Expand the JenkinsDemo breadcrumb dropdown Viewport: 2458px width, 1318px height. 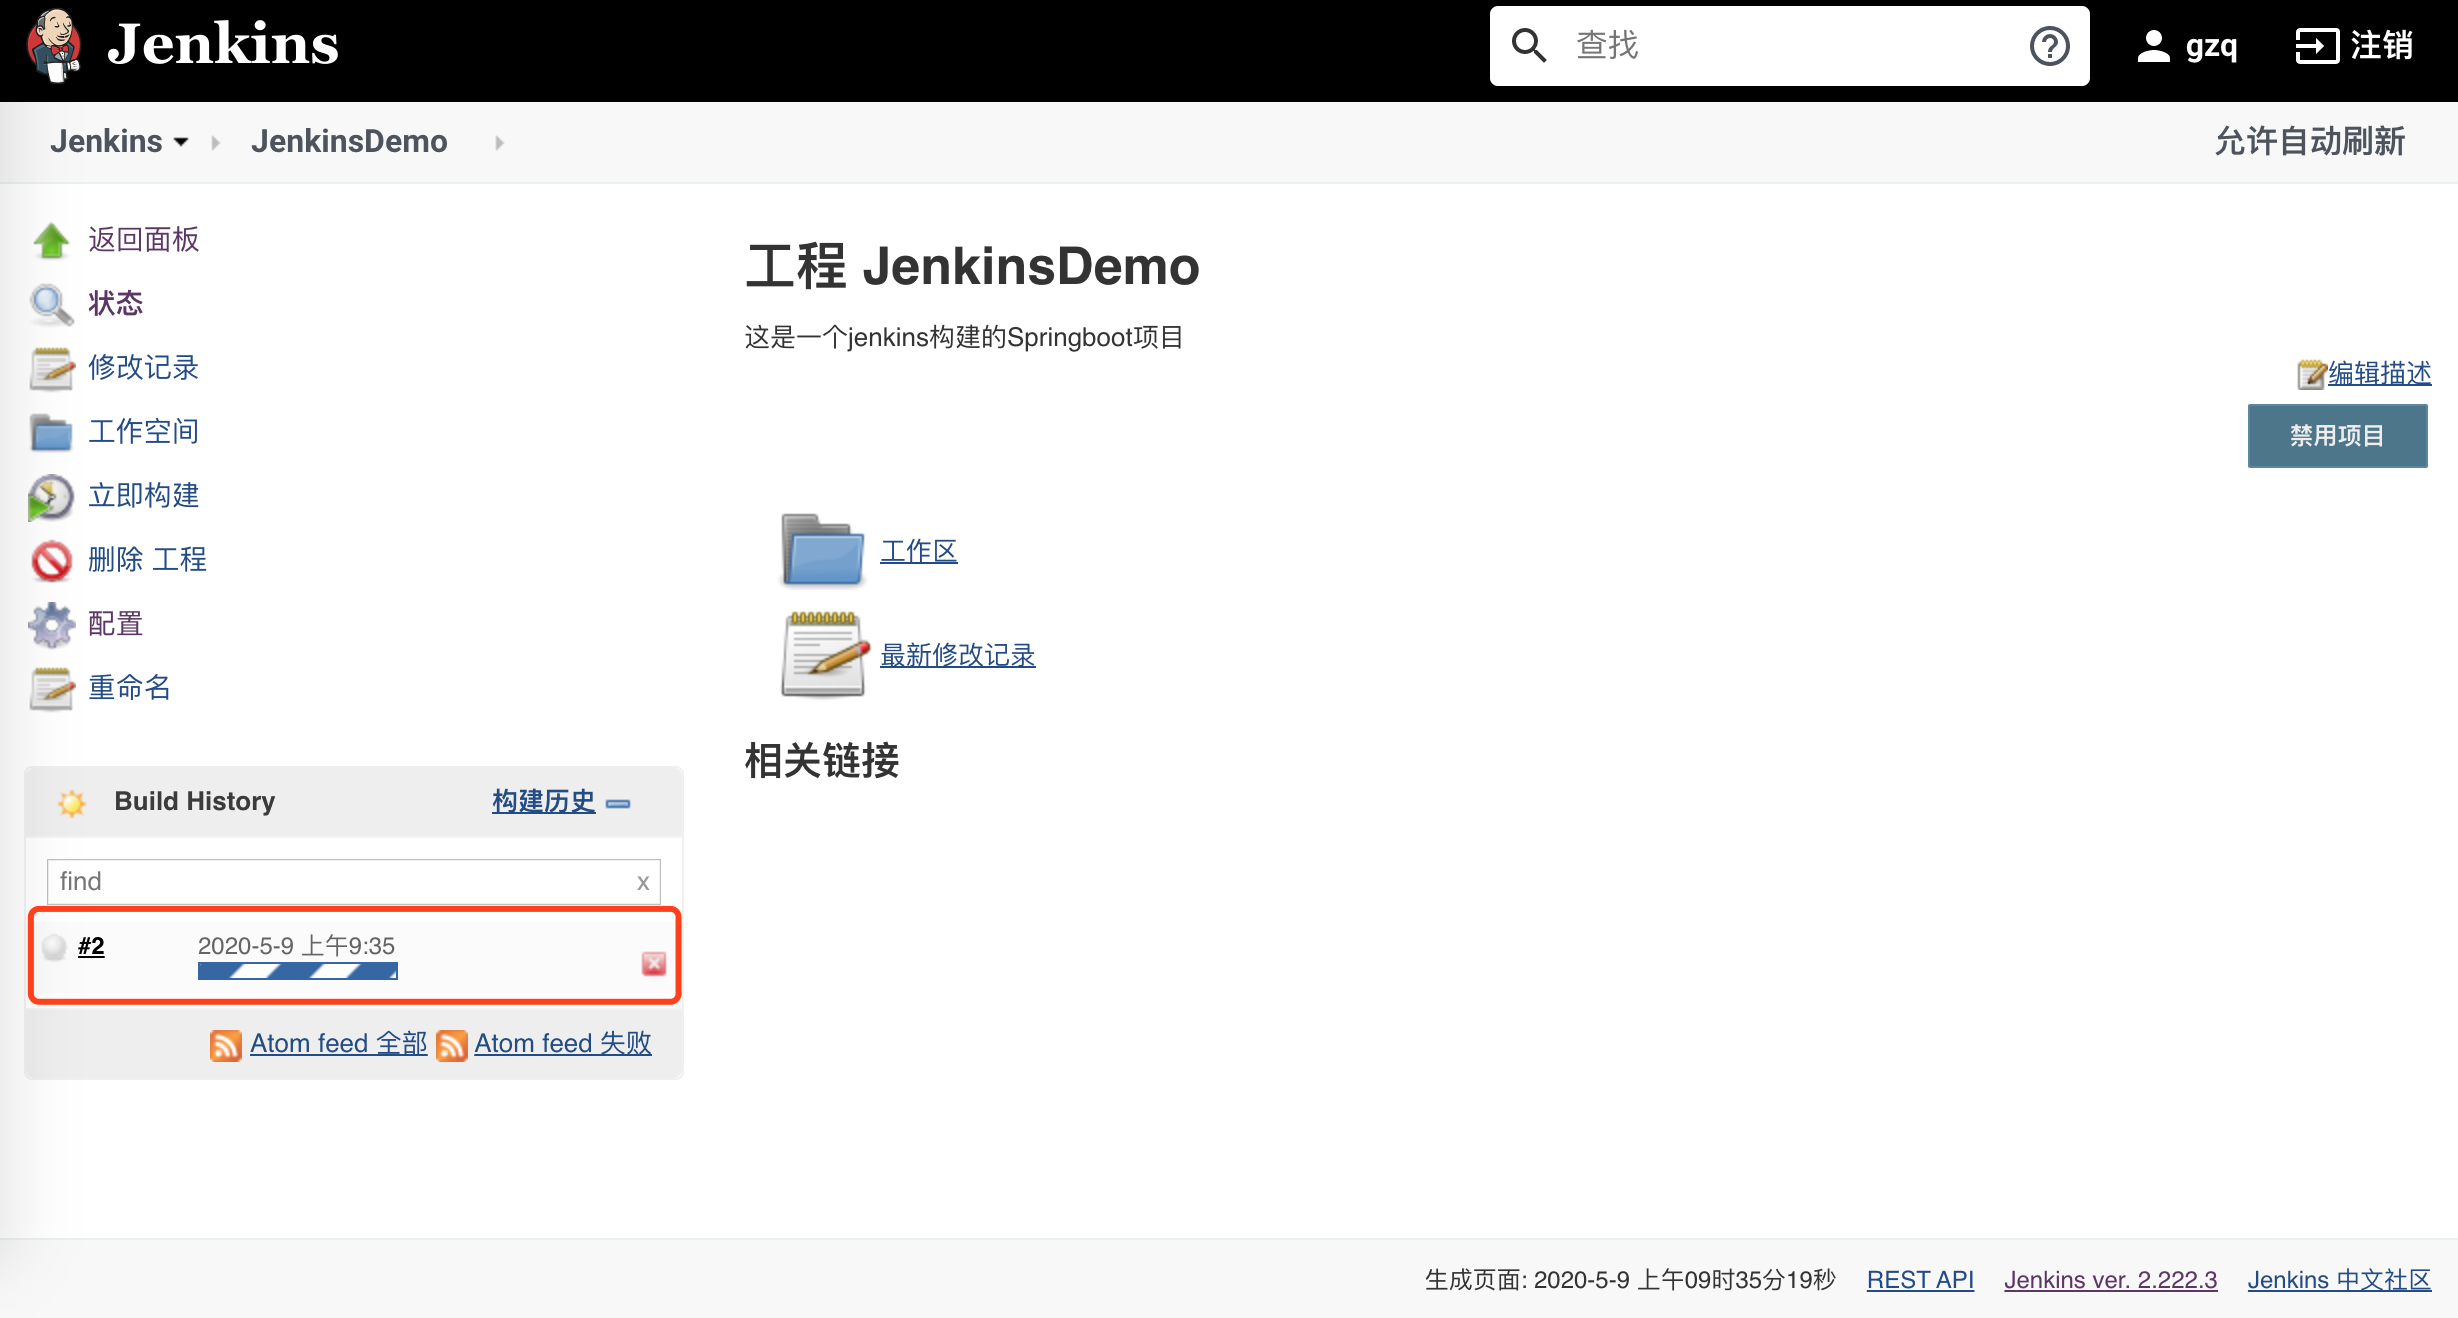499,141
